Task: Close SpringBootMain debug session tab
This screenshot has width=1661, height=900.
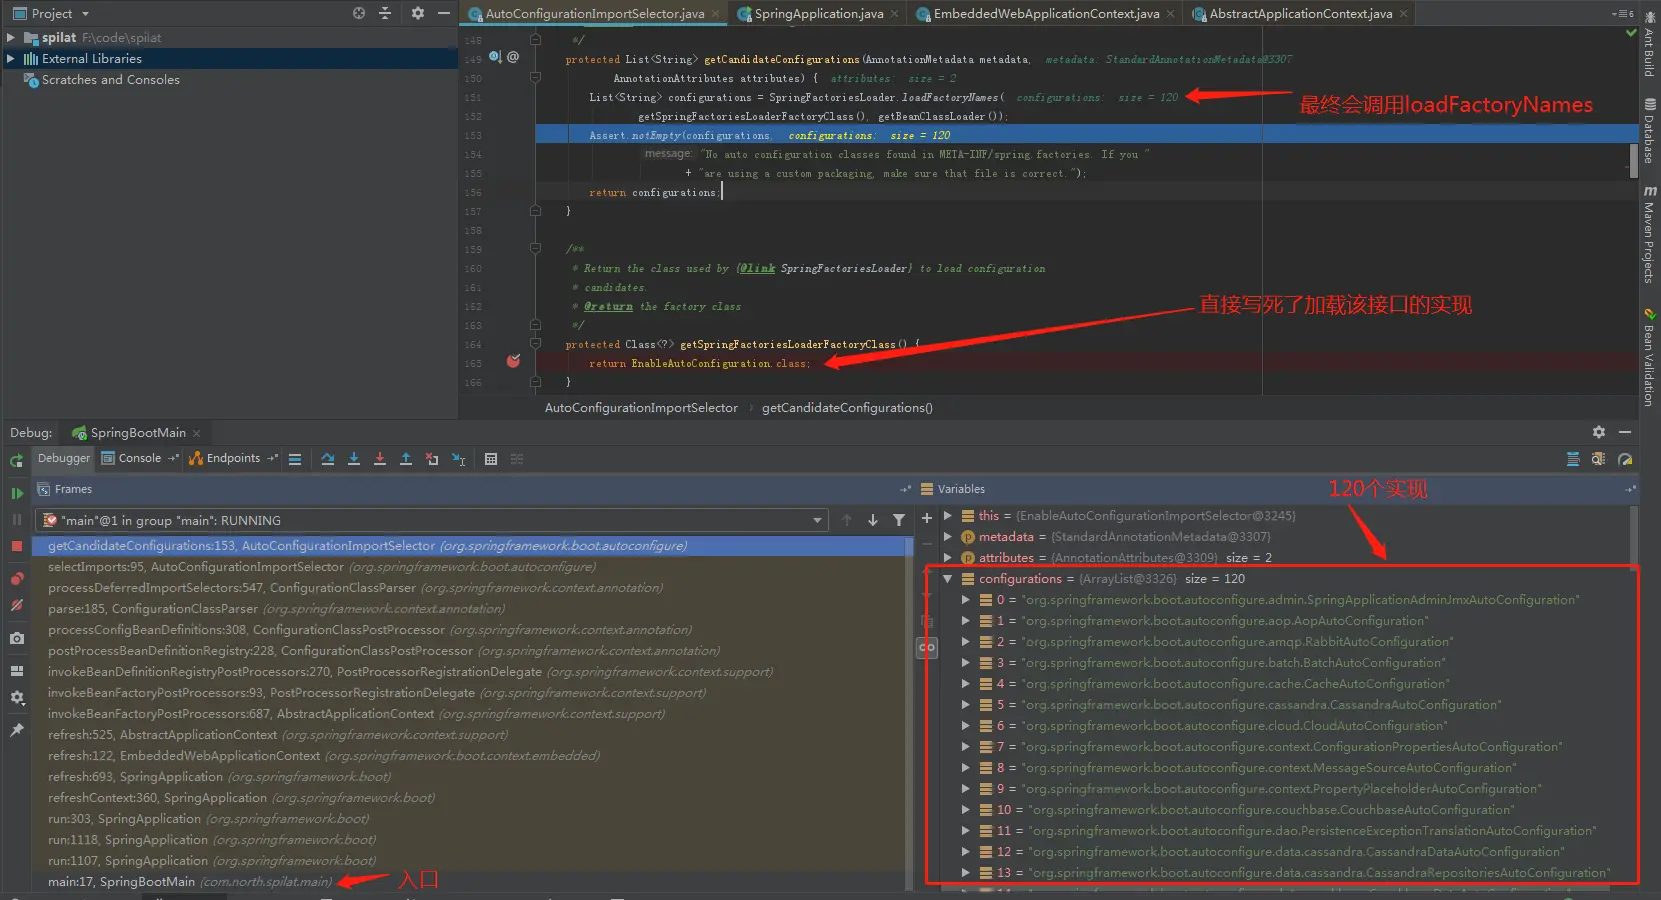Action: pos(197,433)
